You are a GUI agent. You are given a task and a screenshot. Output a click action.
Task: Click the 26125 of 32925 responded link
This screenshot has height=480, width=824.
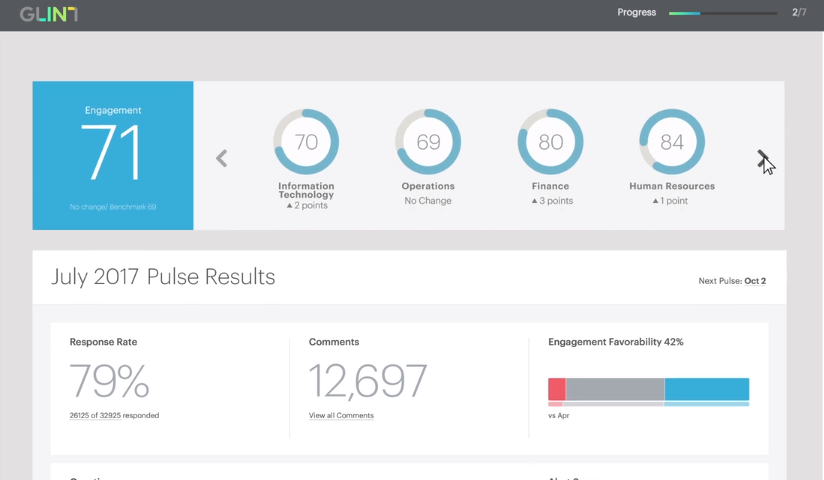[x=114, y=415]
